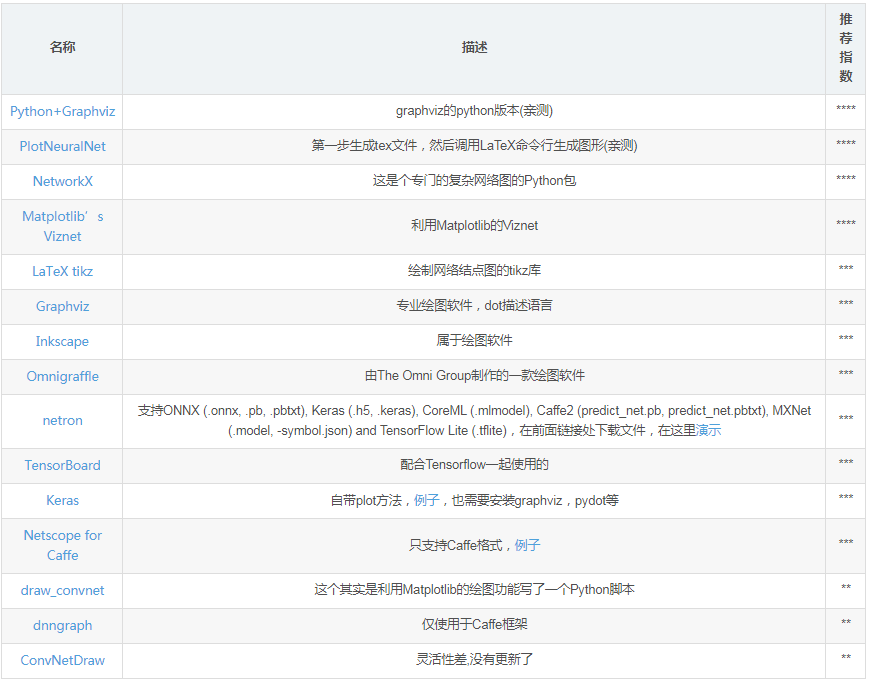Open the 例子 link in Netscope row
Screen dimensions: 870x684
[x=527, y=545]
